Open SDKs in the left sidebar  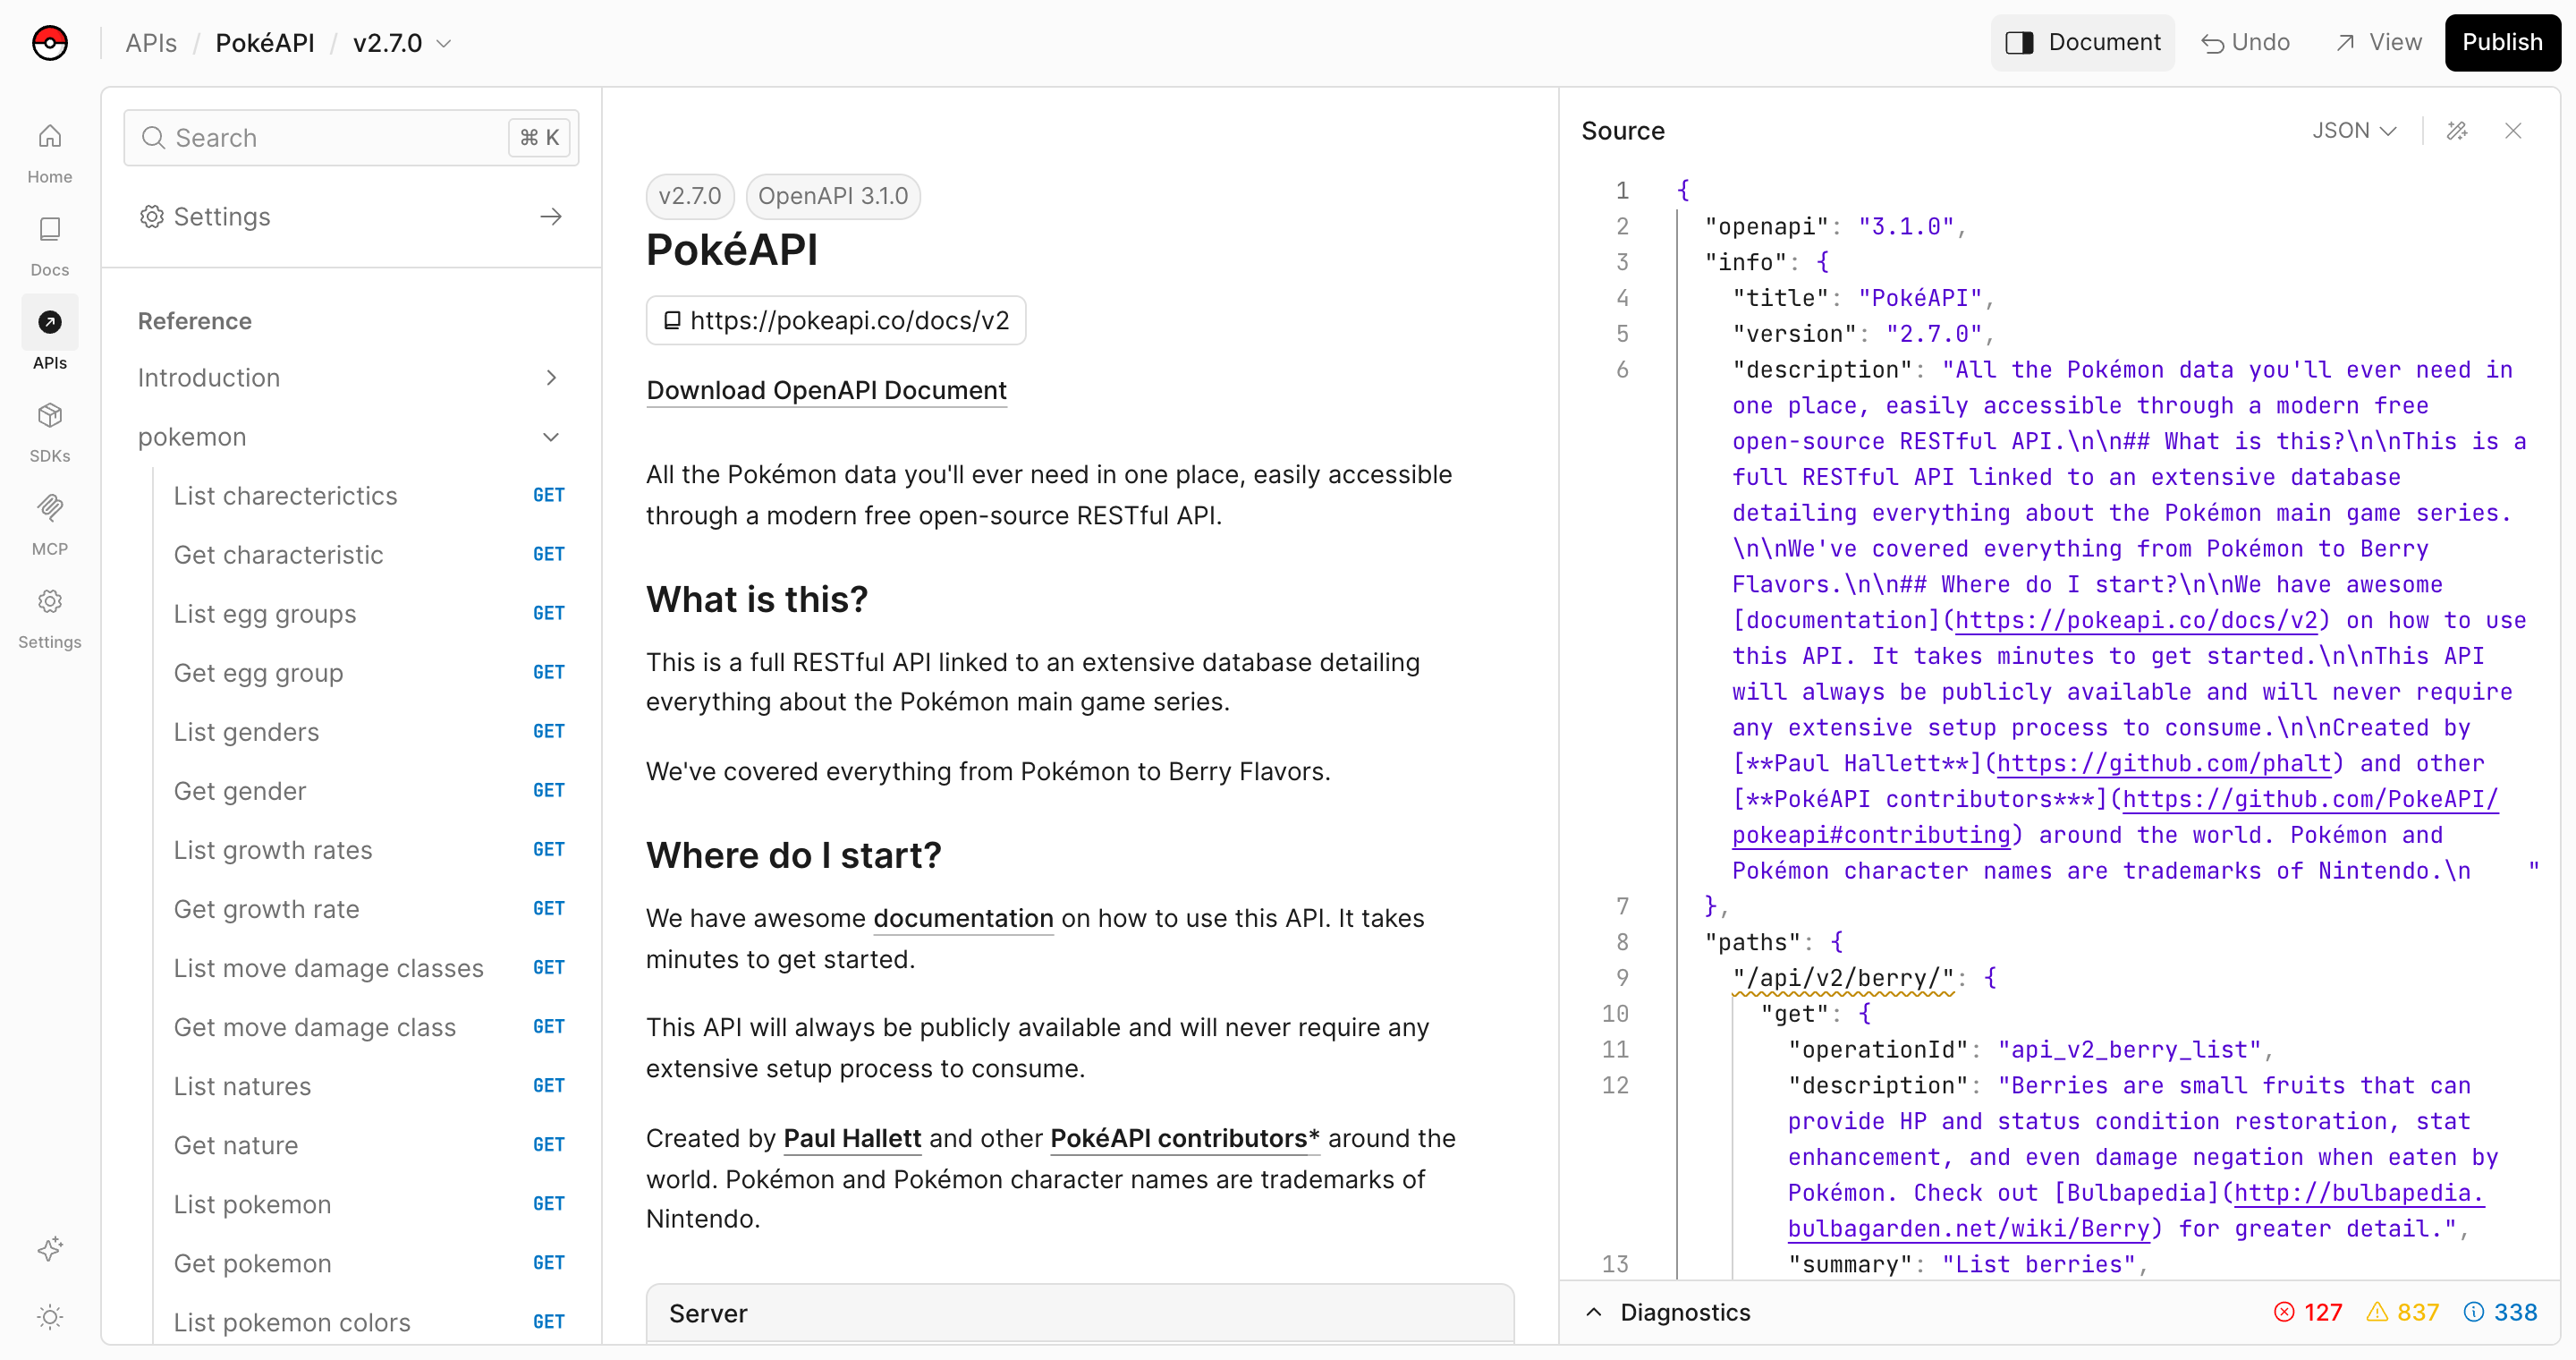49,432
